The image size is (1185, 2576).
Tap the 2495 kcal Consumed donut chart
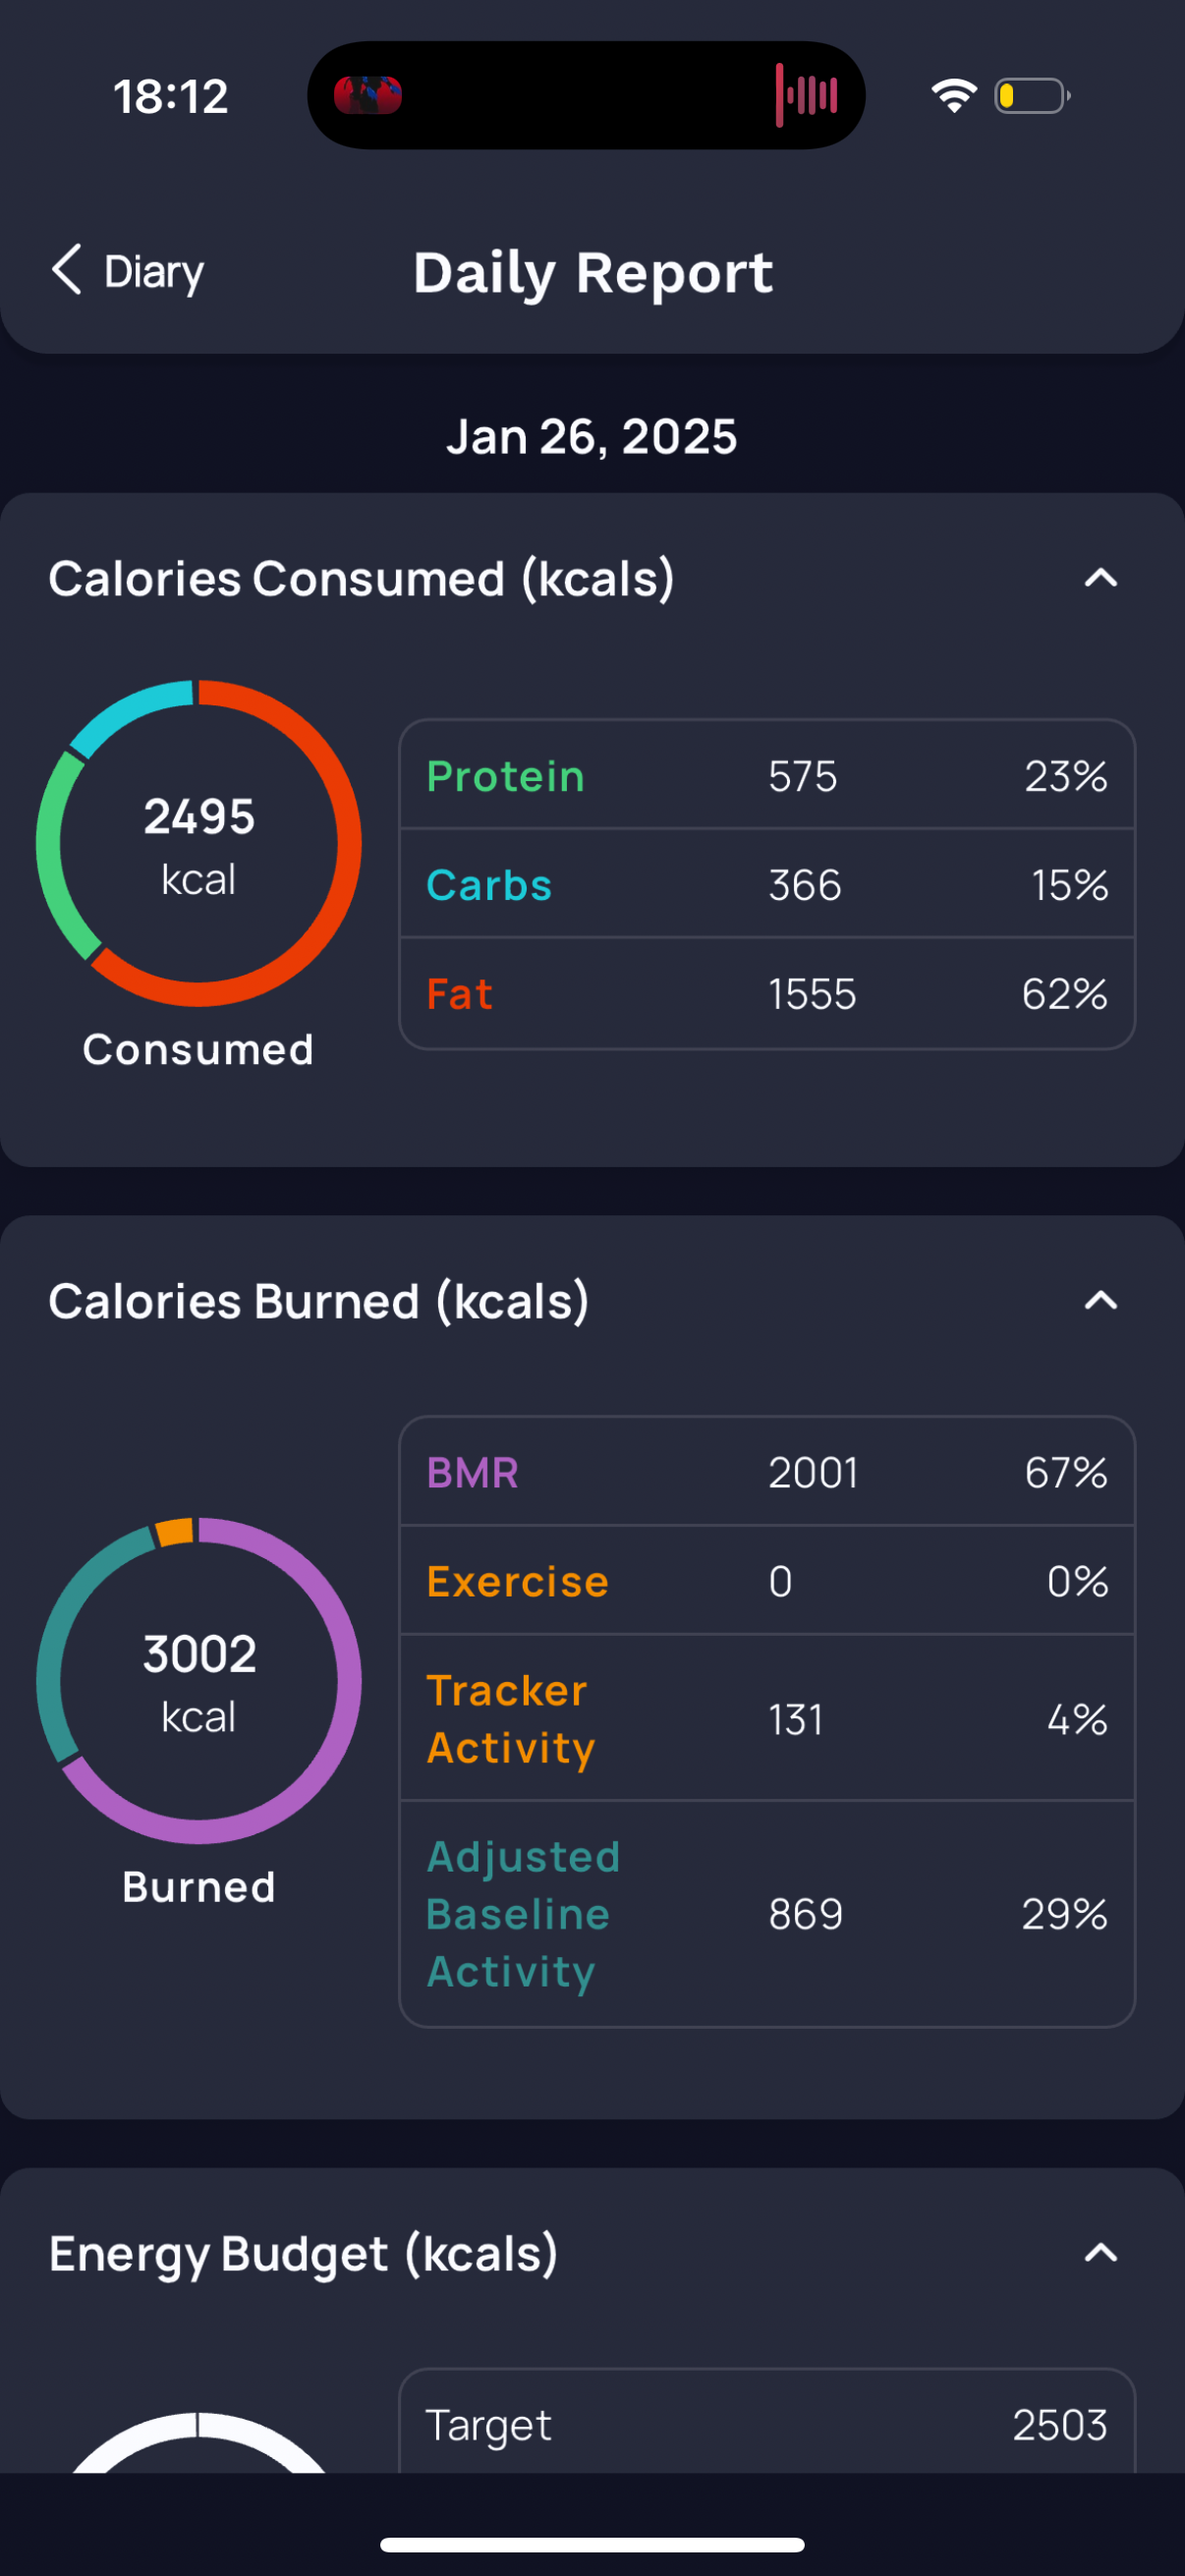[198, 843]
